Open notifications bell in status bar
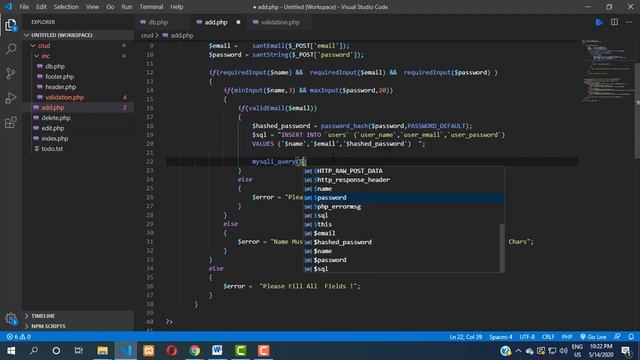640x360 pixels. pyautogui.click(x=631, y=337)
